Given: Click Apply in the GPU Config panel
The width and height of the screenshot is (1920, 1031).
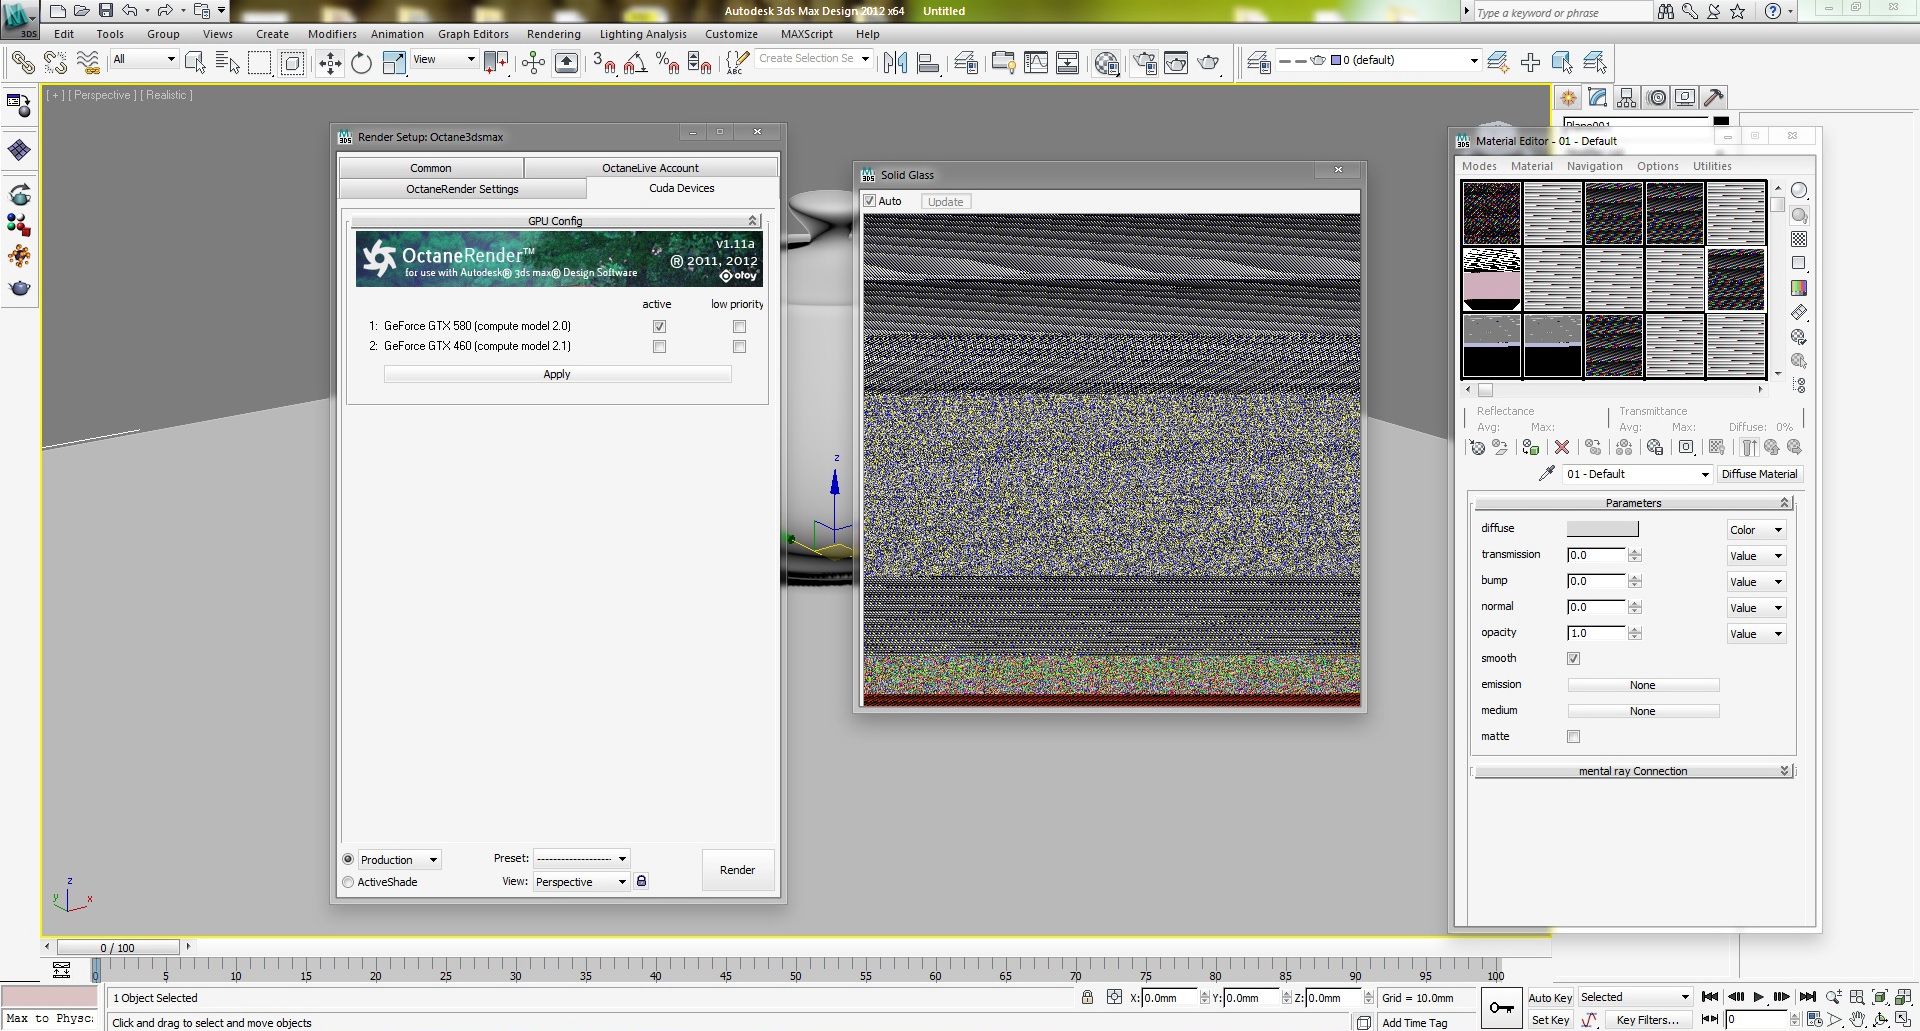Looking at the screenshot, I should pos(557,374).
